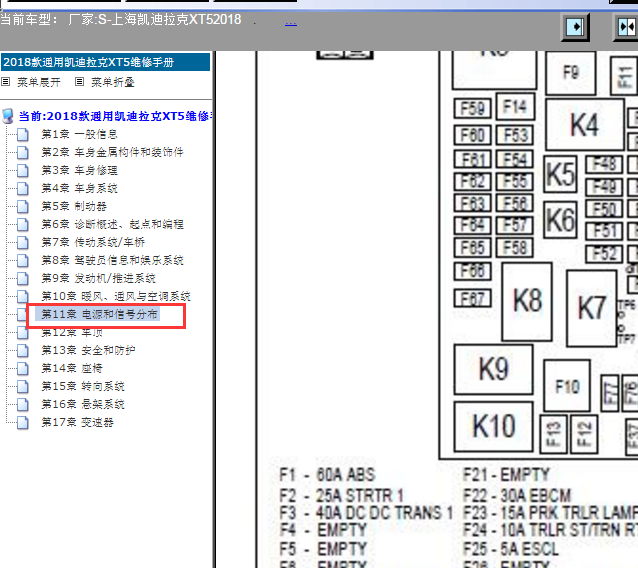This screenshot has height=568, width=638.
Task: Click the 'F3 - 40A DC DC TRANS 1' legend line
Action: 366,513
